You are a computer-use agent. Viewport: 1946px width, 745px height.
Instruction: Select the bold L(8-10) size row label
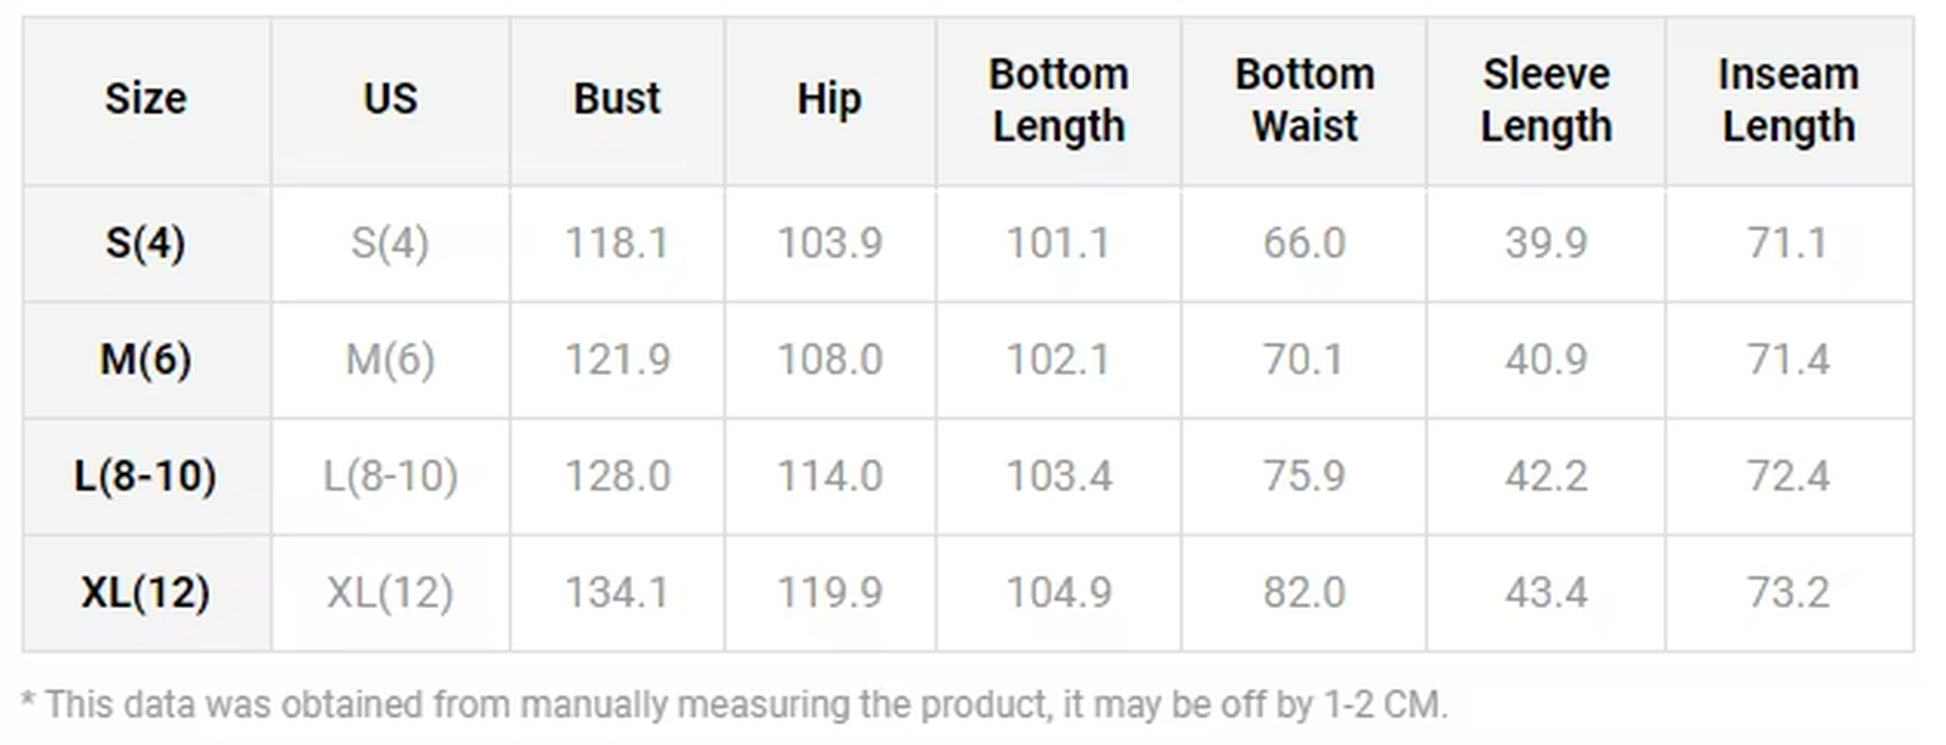click(x=146, y=476)
